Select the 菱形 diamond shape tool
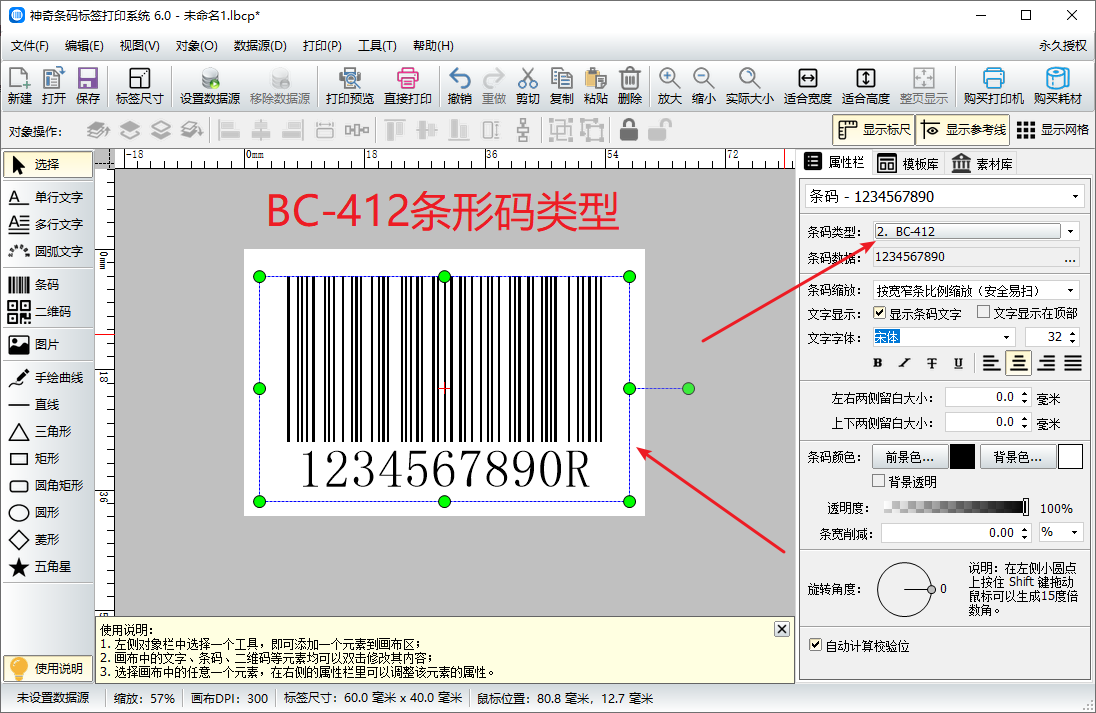The height and width of the screenshot is (713, 1096). pyautogui.click(x=48, y=540)
